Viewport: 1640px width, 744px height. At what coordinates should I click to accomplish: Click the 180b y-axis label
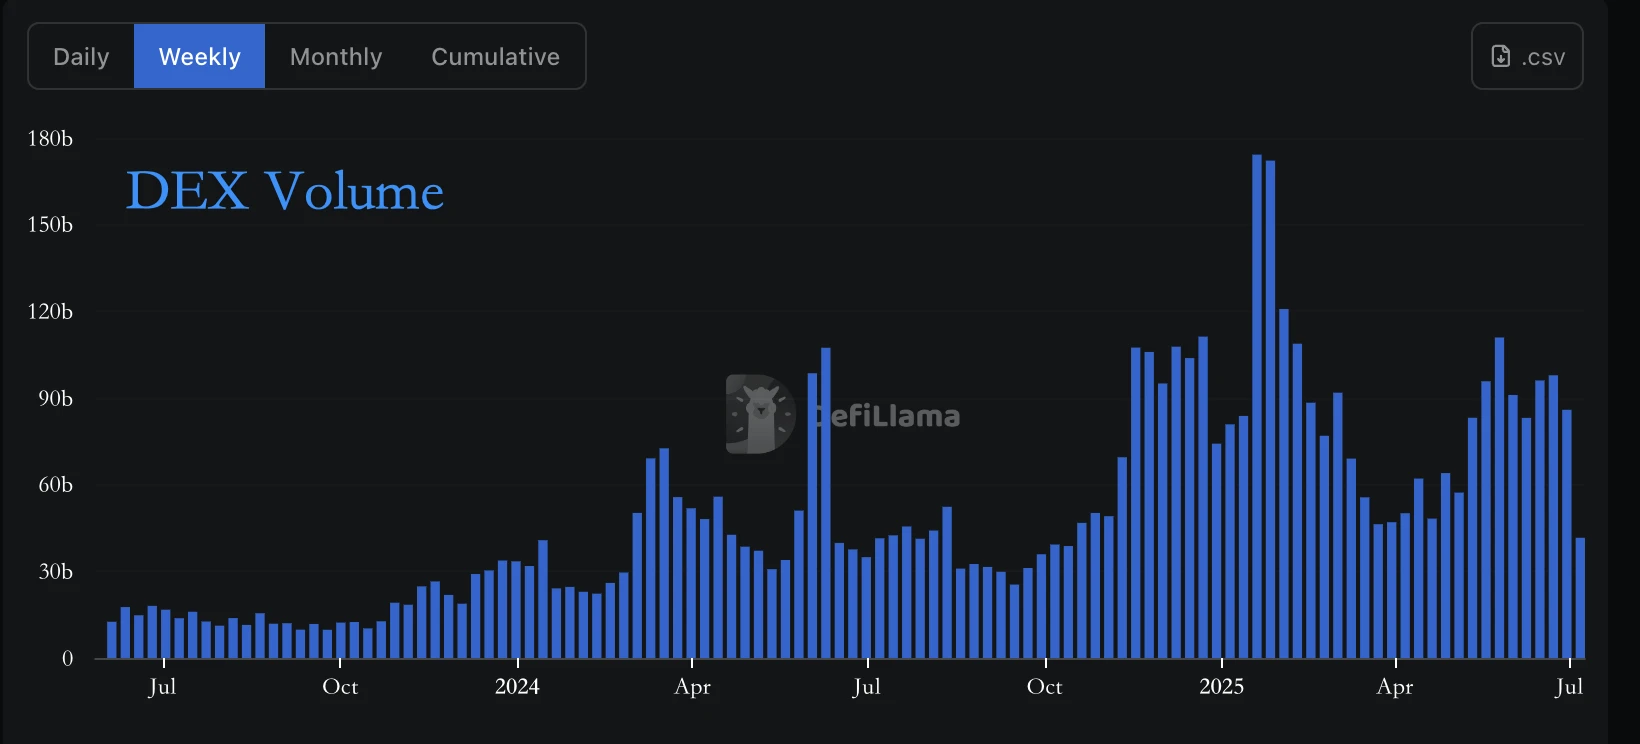click(50, 139)
